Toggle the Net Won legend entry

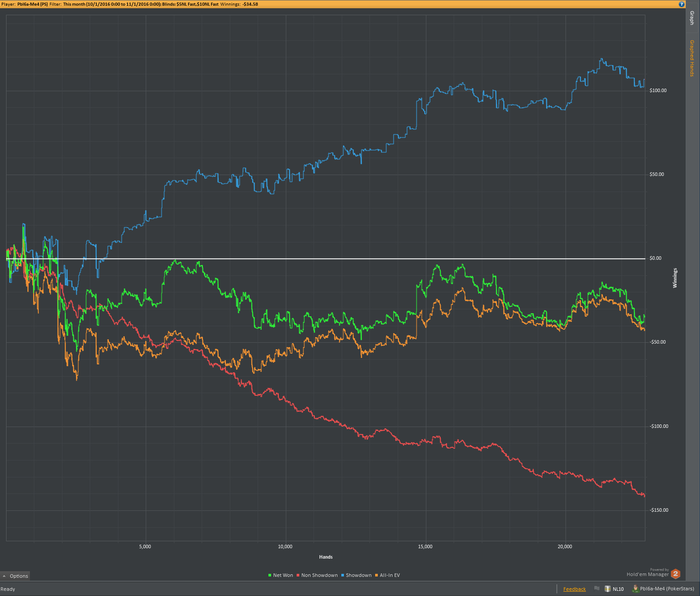coord(281,575)
